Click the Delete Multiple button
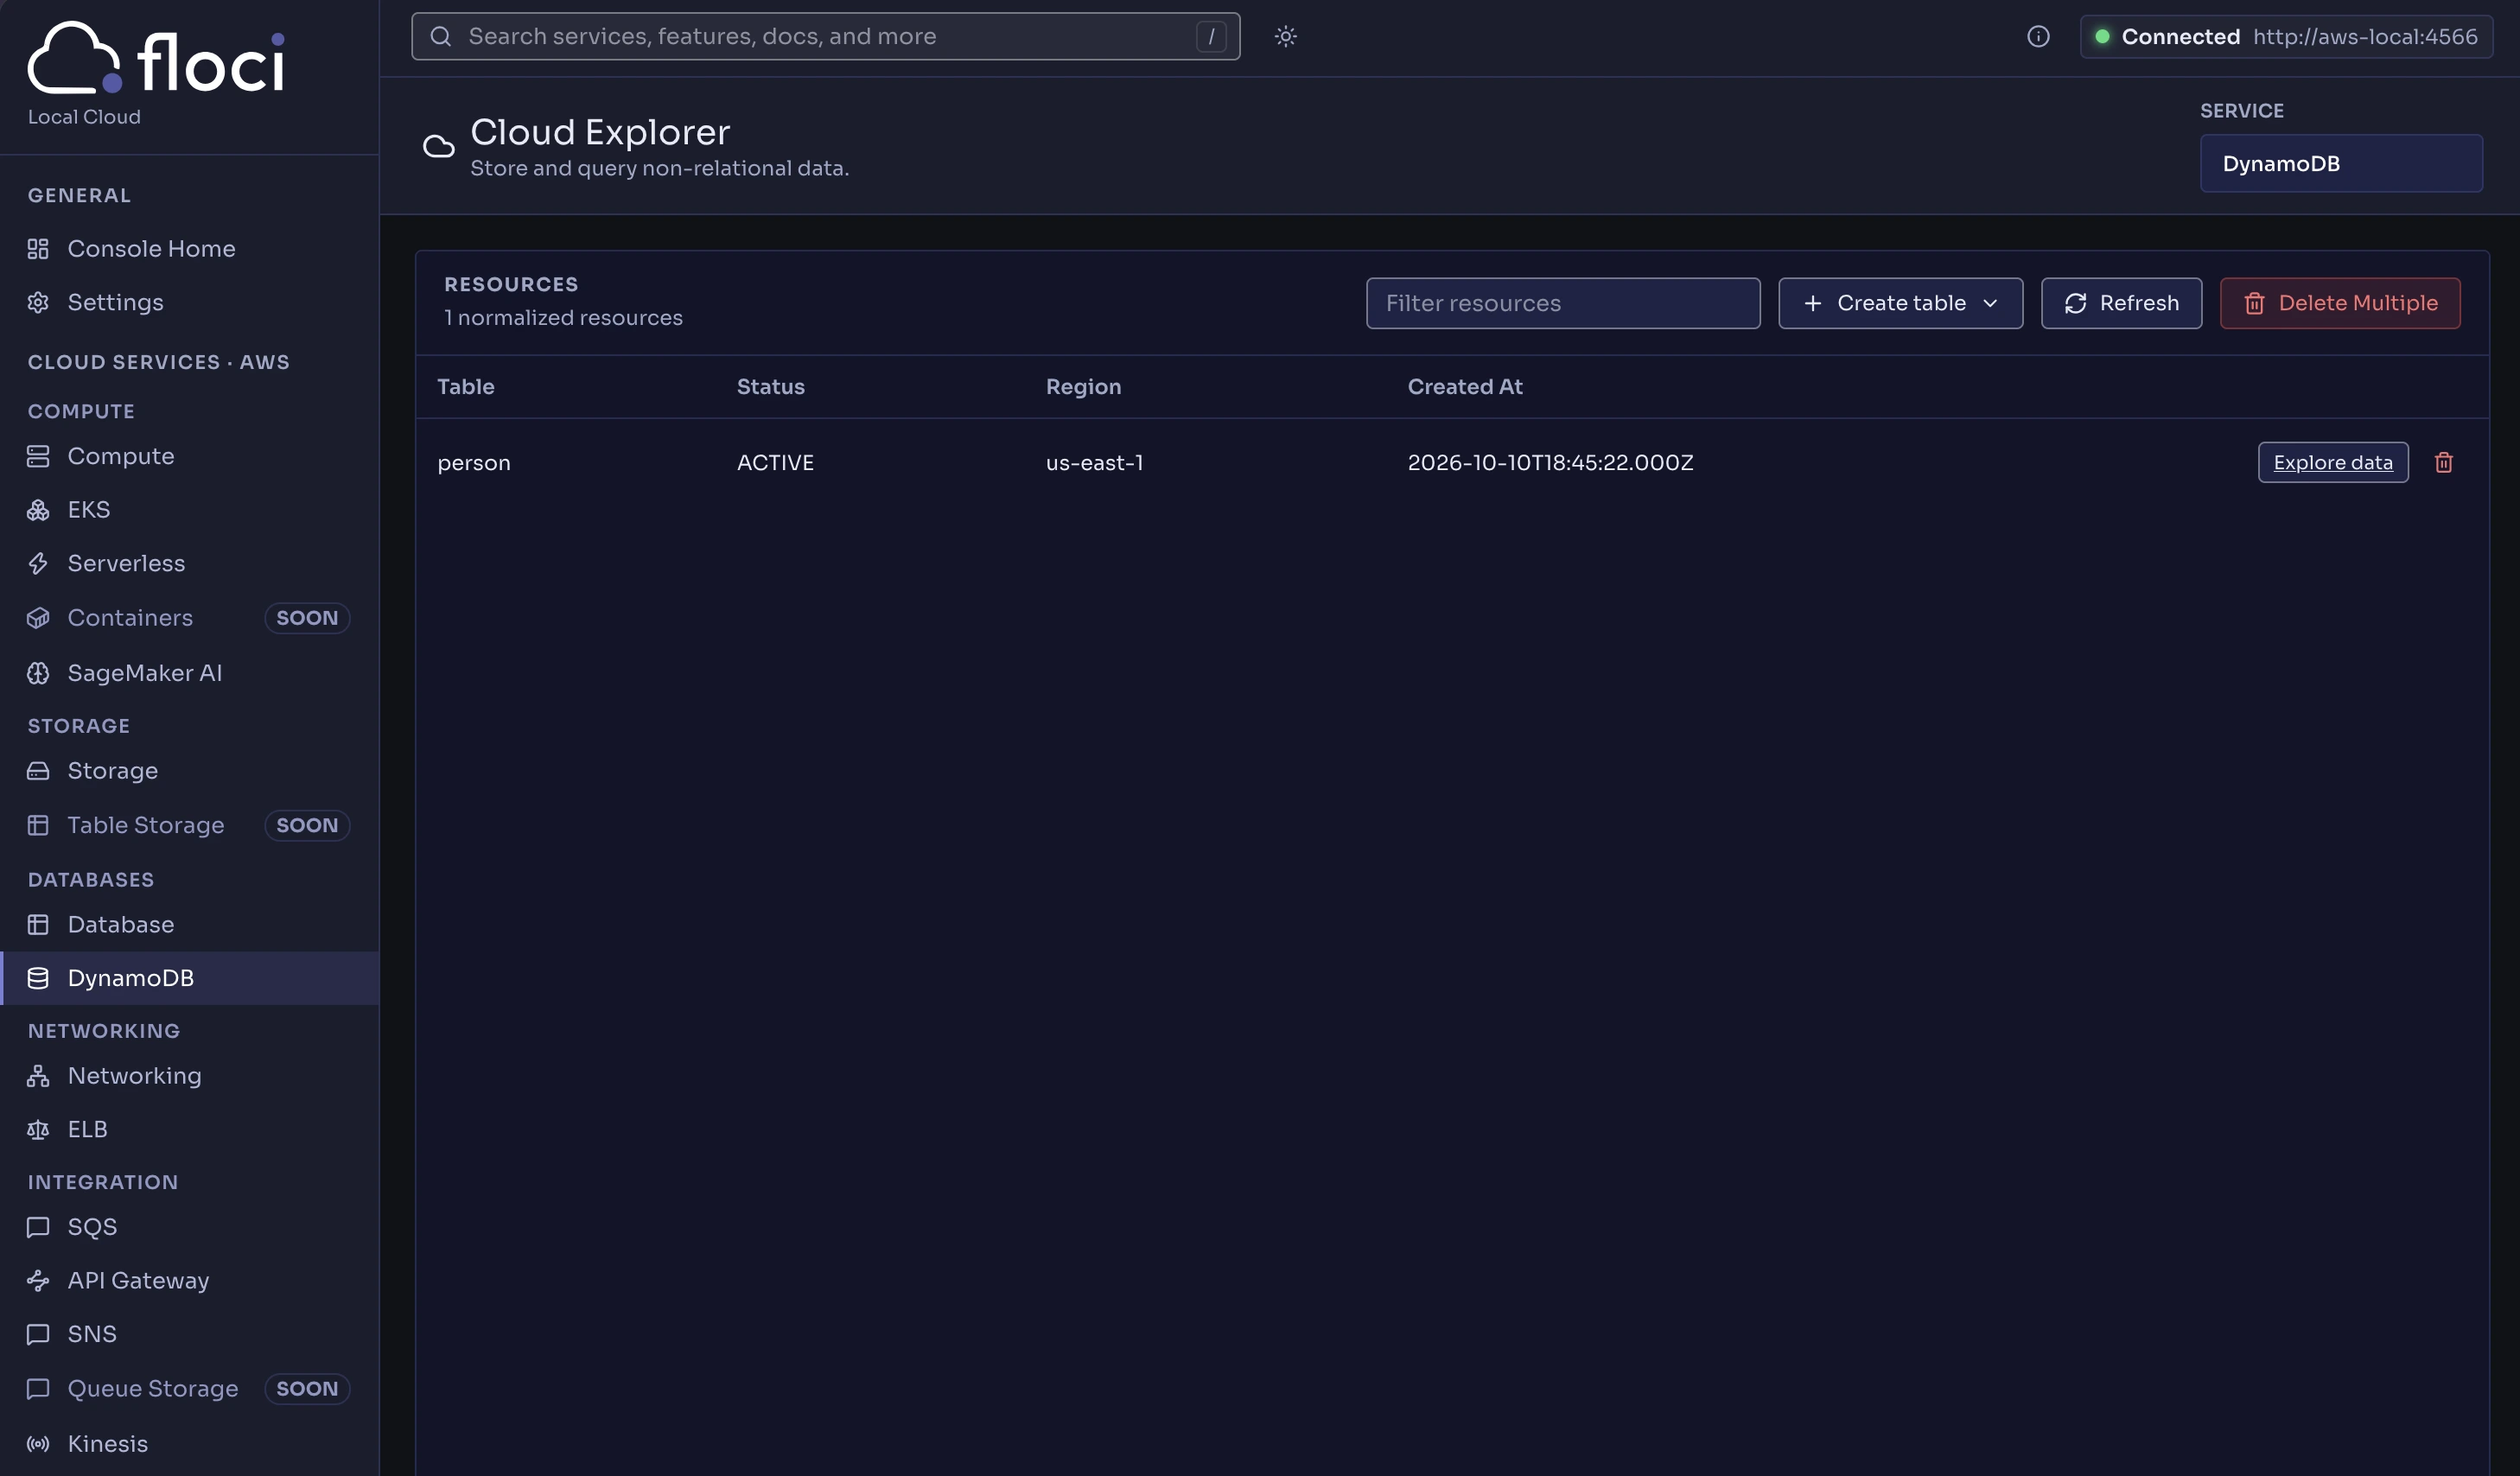 2340,303
